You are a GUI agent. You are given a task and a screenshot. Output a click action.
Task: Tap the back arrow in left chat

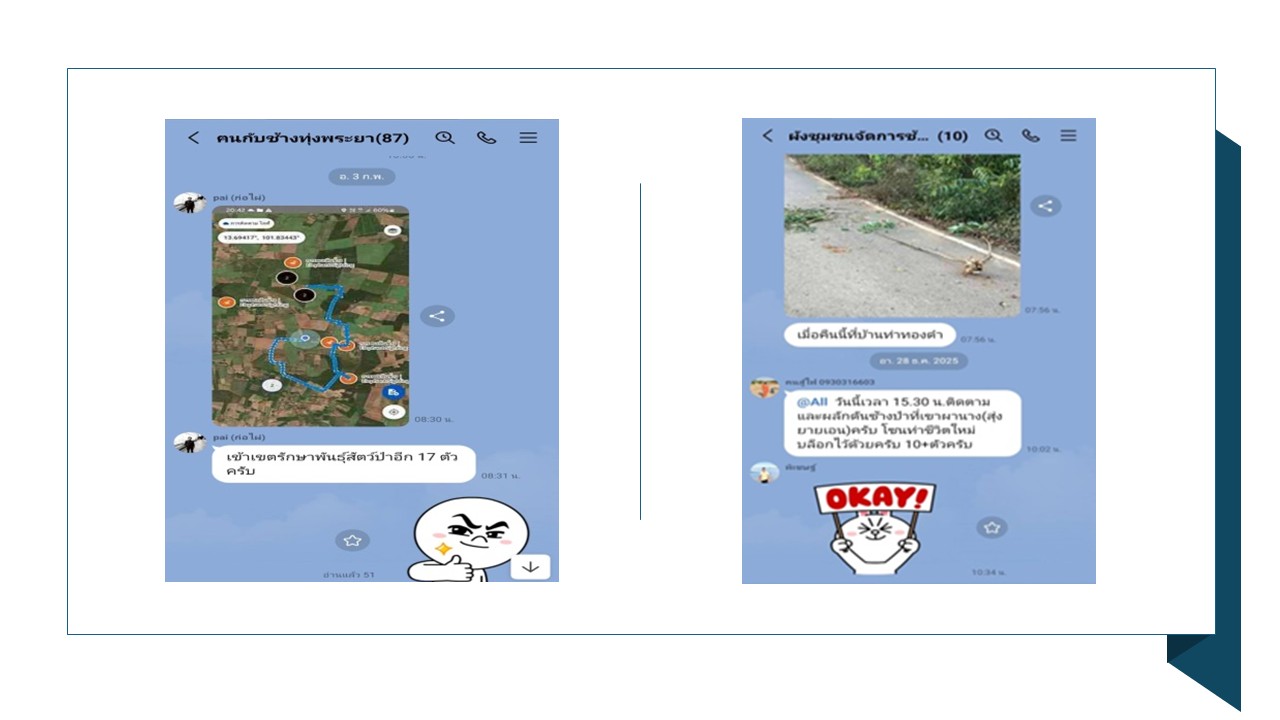[193, 138]
